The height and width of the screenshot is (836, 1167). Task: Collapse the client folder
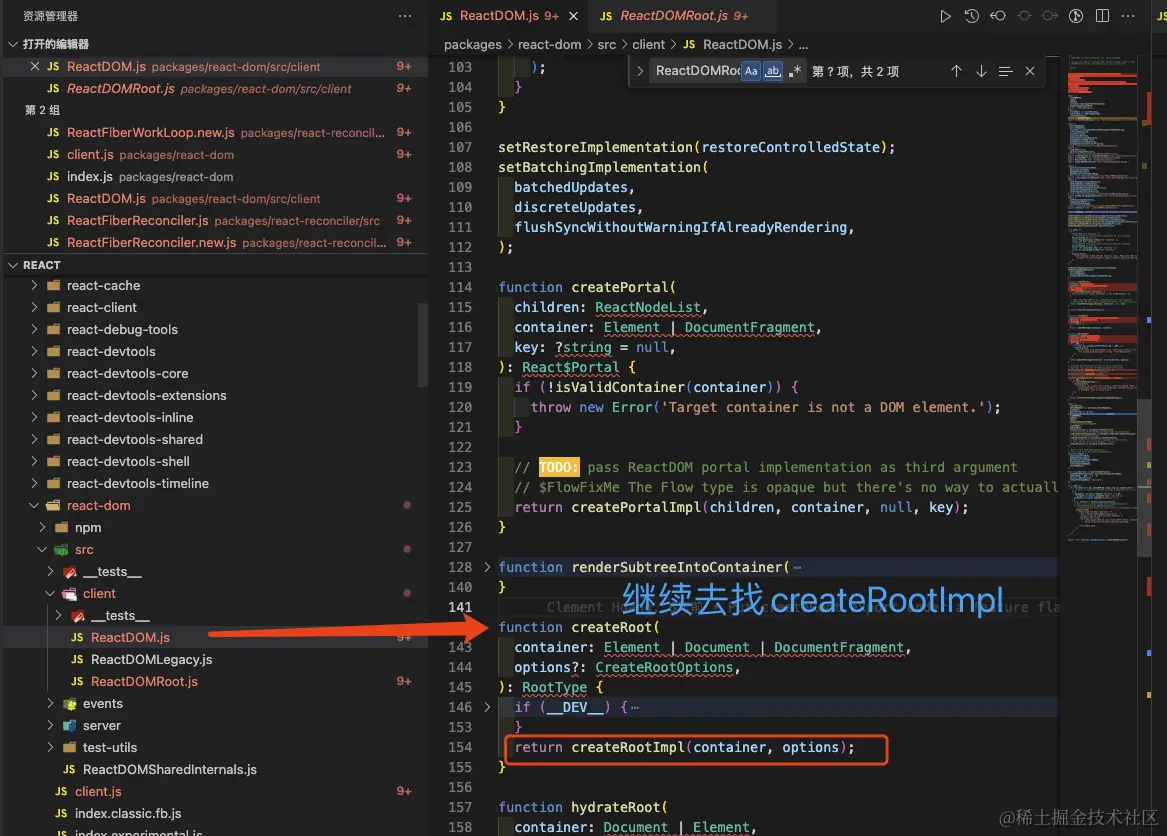tap(50, 593)
